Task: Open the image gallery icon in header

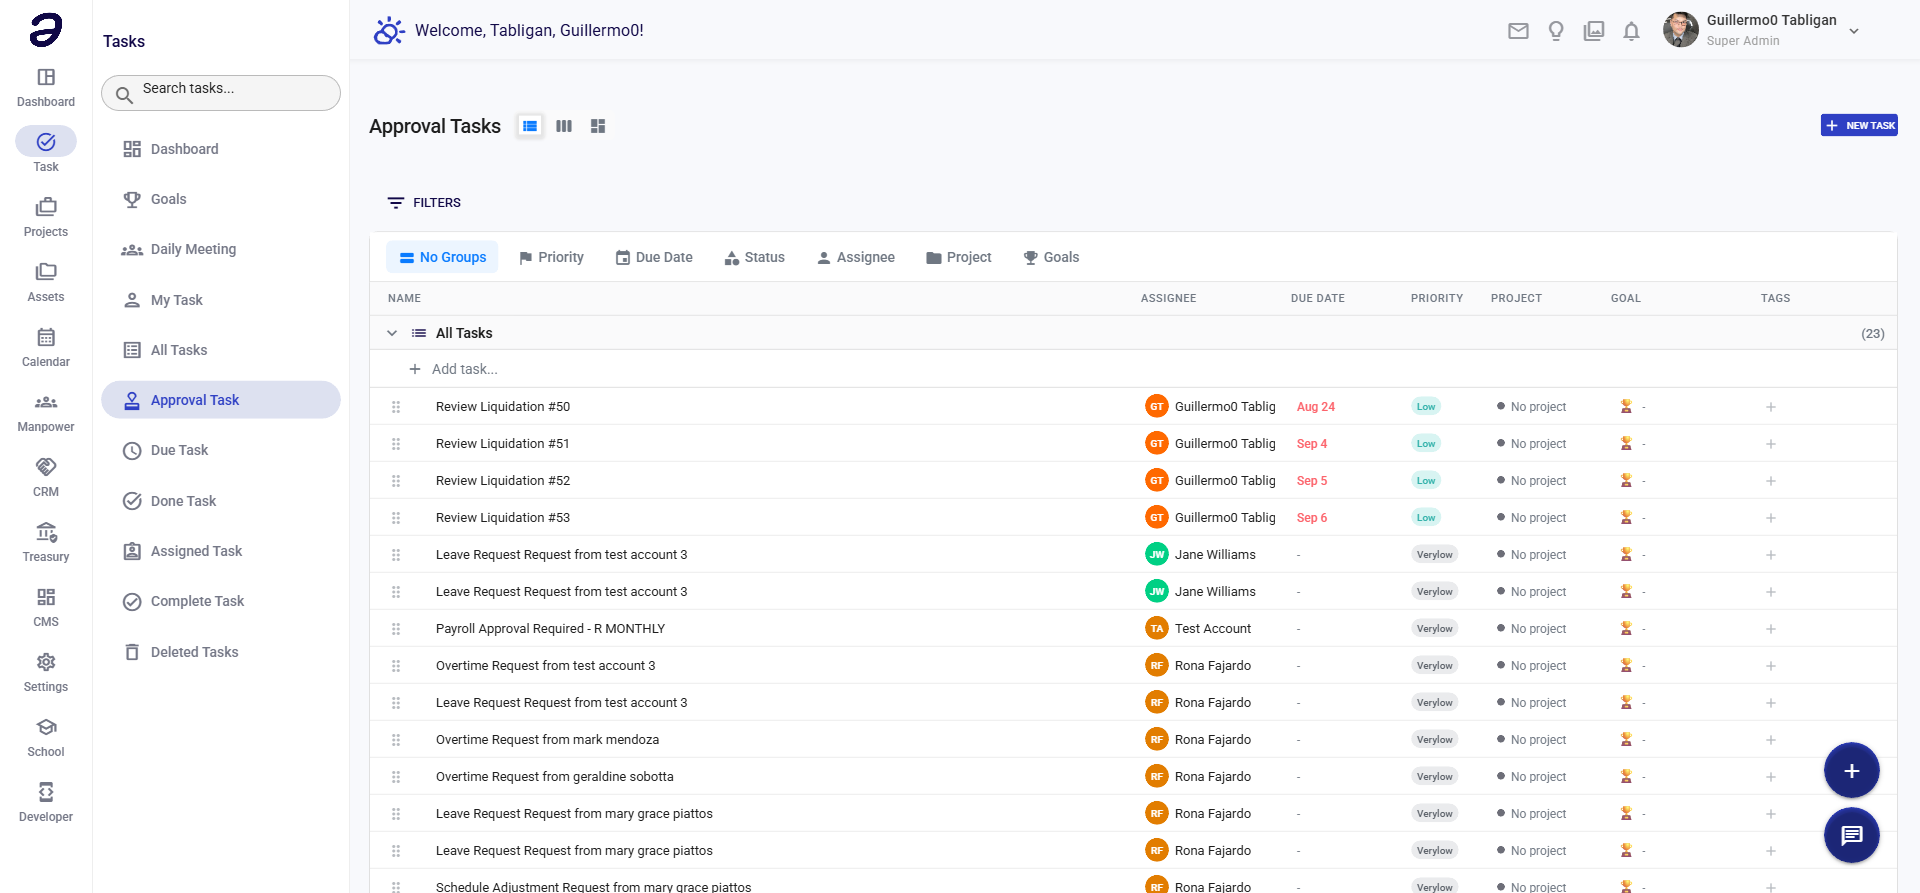Action: 1594,31
